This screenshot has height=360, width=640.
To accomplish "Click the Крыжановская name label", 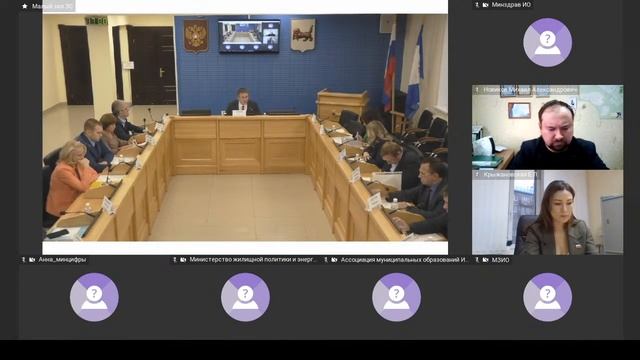I will 510,175.
